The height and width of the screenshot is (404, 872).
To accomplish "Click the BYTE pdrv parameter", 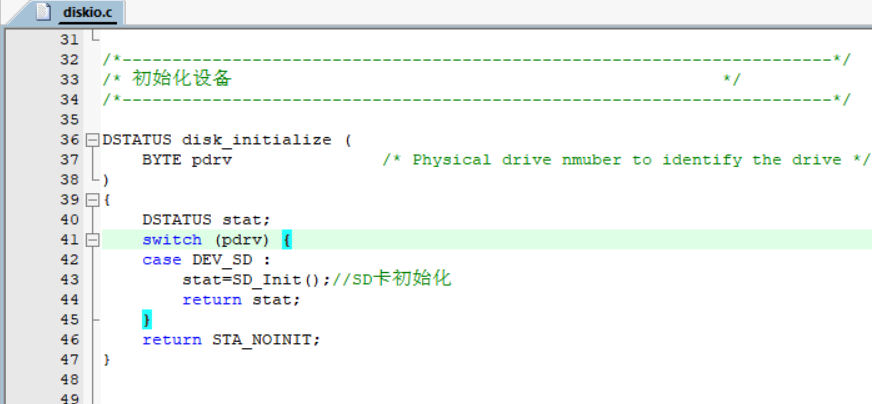I will [x=187, y=160].
